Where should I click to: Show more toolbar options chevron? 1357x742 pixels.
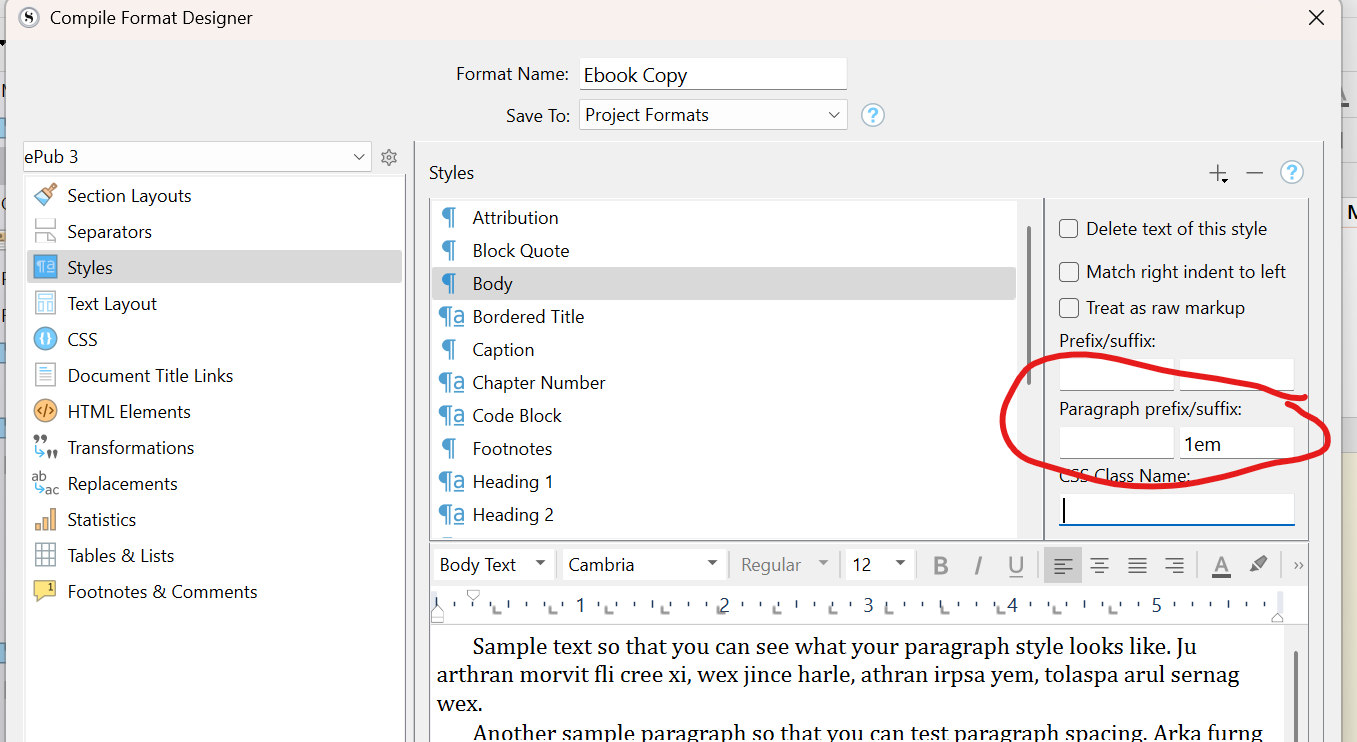coord(1298,565)
